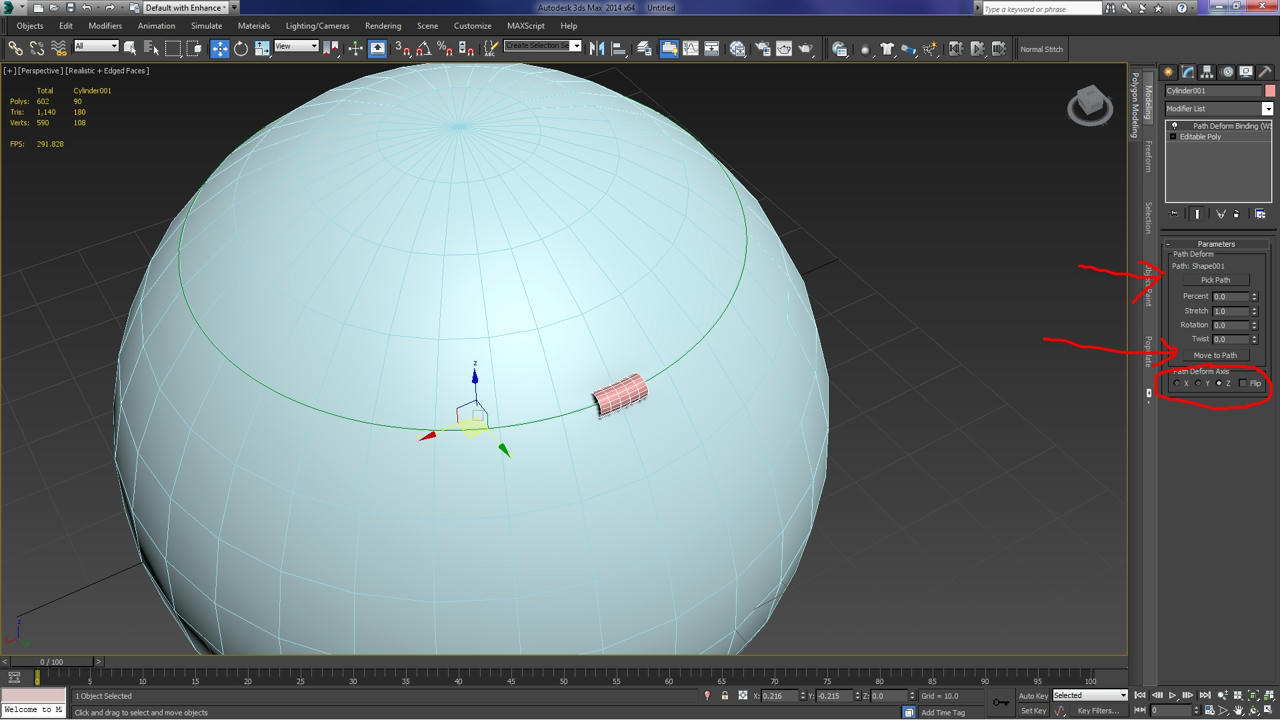Screen dimensions: 1280x720
Task: Open the Utilities hammer panel tab
Action: pos(1266,72)
